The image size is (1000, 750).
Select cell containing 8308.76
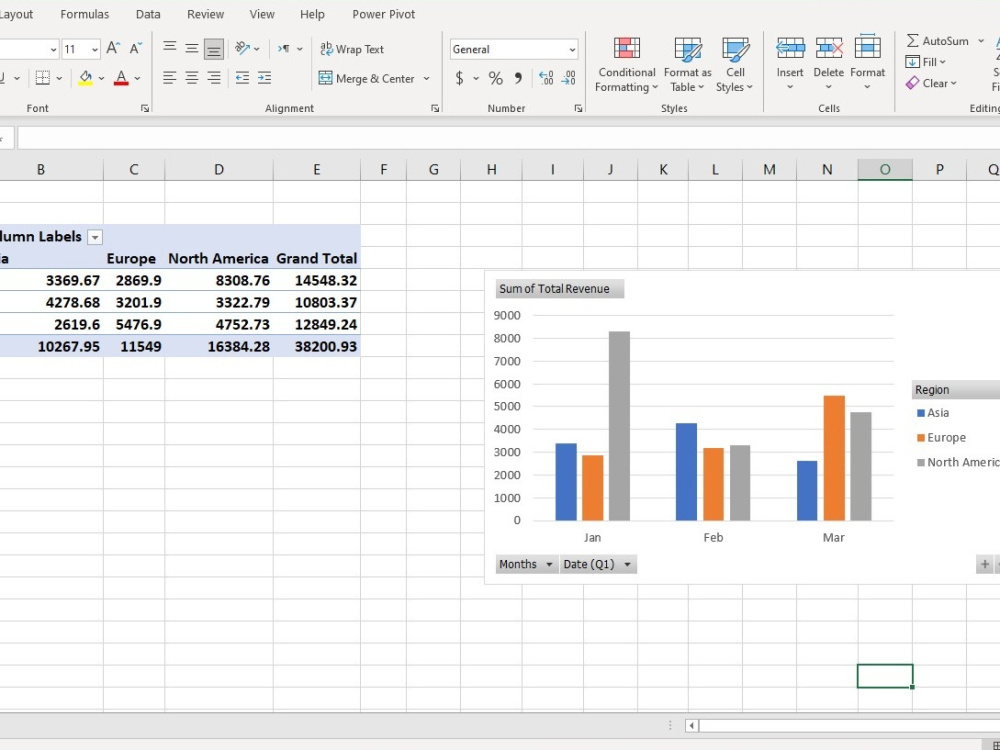[x=219, y=281]
